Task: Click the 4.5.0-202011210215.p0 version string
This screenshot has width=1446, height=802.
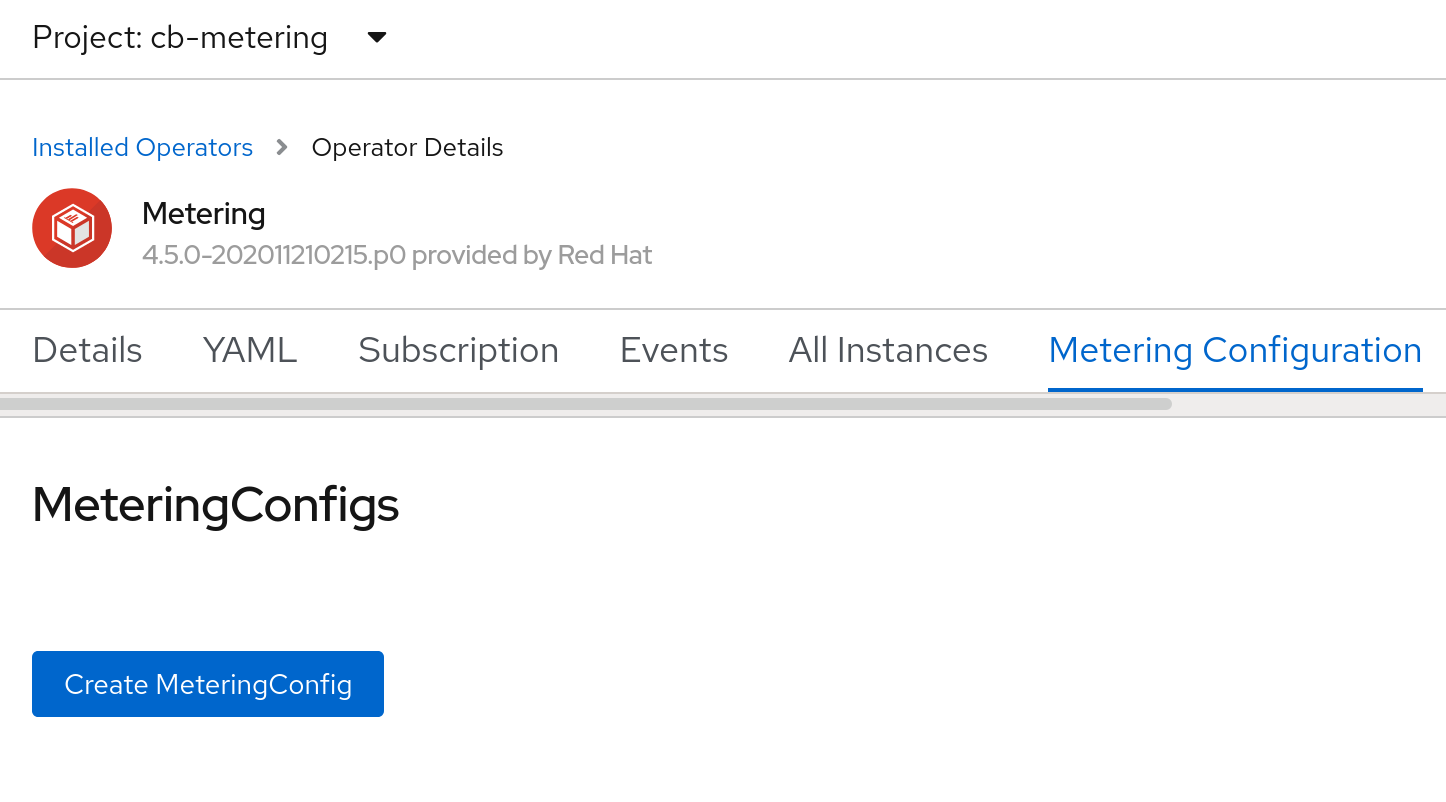Action: 273,256
